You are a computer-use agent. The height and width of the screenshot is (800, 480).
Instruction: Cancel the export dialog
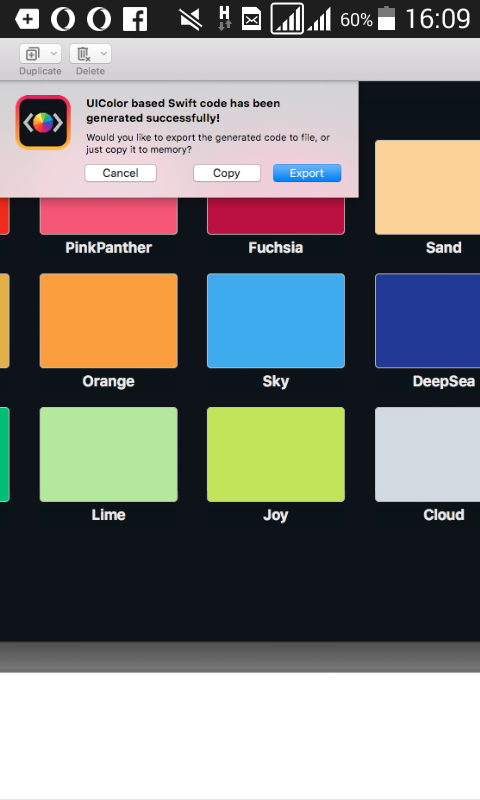click(120, 173)
